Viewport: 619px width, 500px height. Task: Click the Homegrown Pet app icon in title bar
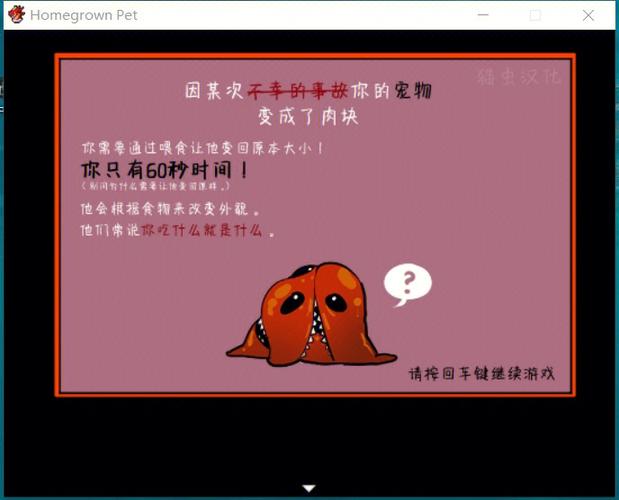click(x=16, y=15)
